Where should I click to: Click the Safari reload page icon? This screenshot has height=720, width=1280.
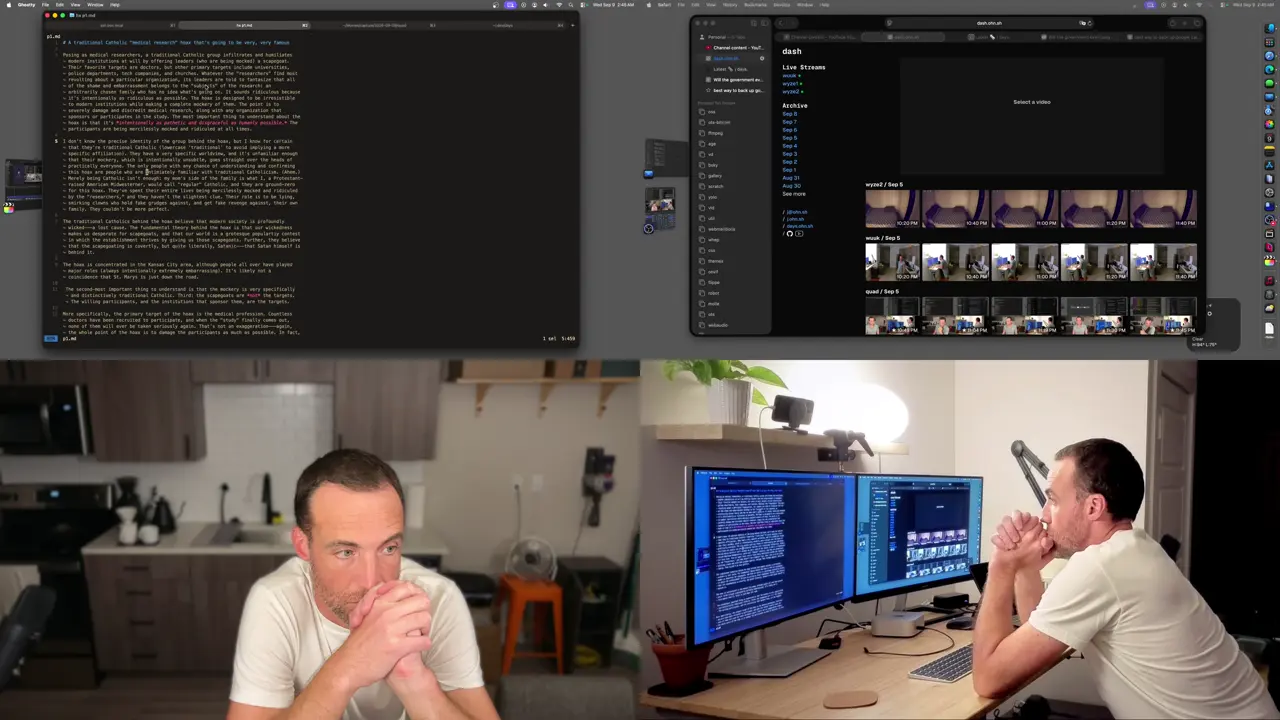[x=1089, y=22]
